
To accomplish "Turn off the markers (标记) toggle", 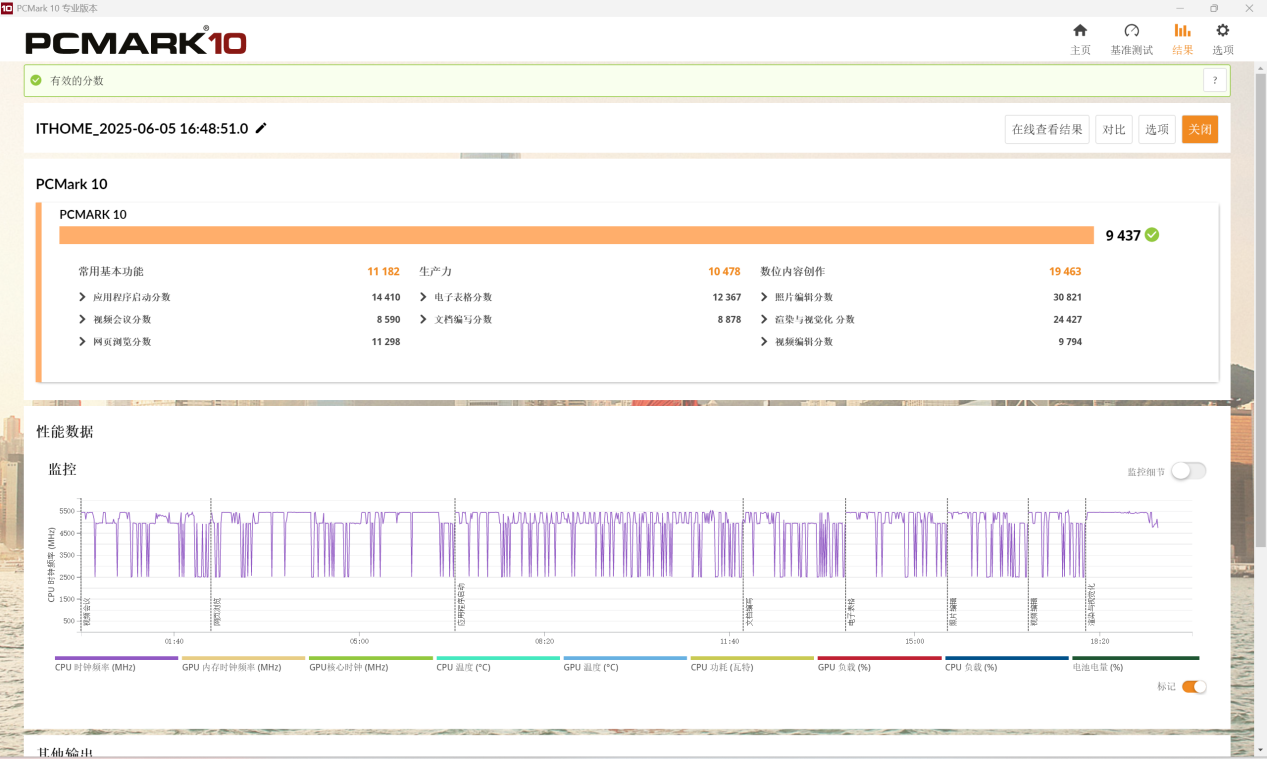I will point(1194,687).
